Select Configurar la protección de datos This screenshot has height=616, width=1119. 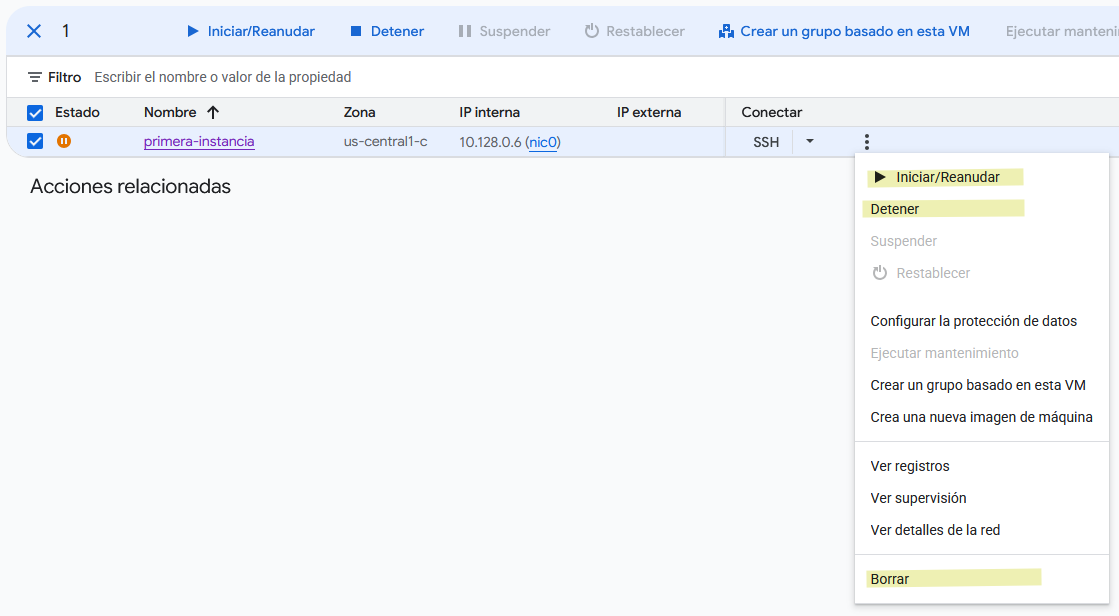[x=973, y=321]
